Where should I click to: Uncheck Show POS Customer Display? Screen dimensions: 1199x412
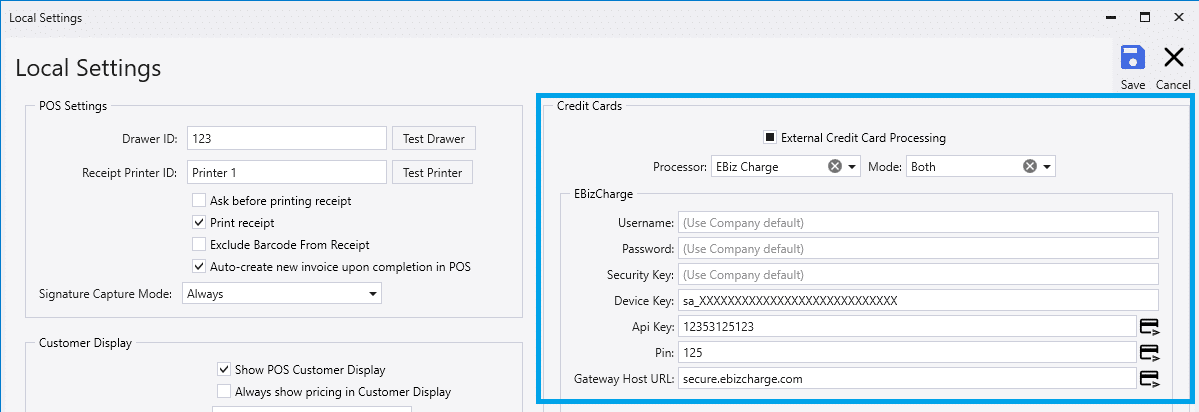point(224,369)
